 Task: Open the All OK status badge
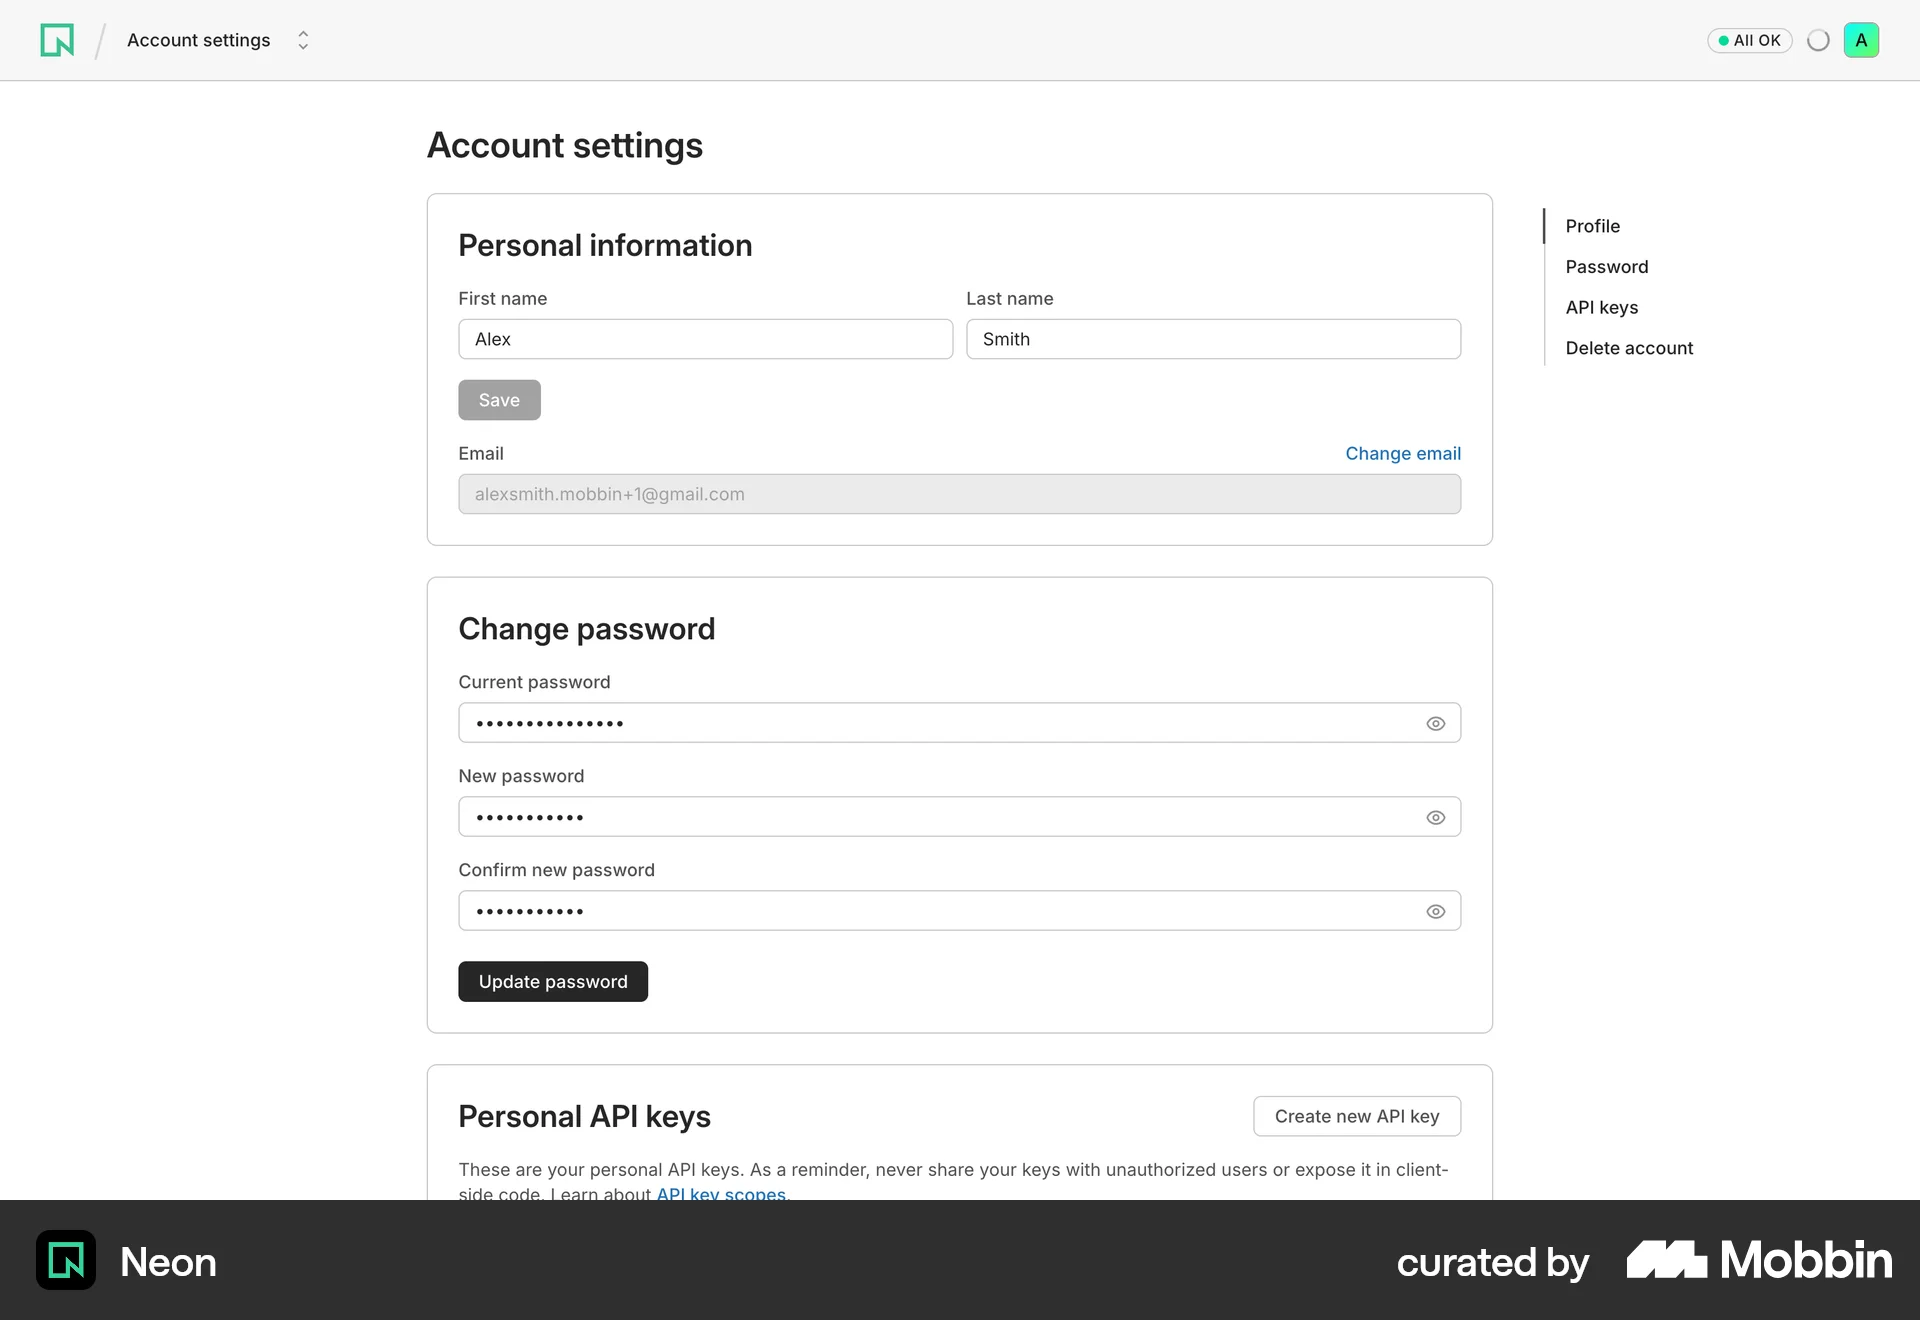click(x=1749, y=40)
